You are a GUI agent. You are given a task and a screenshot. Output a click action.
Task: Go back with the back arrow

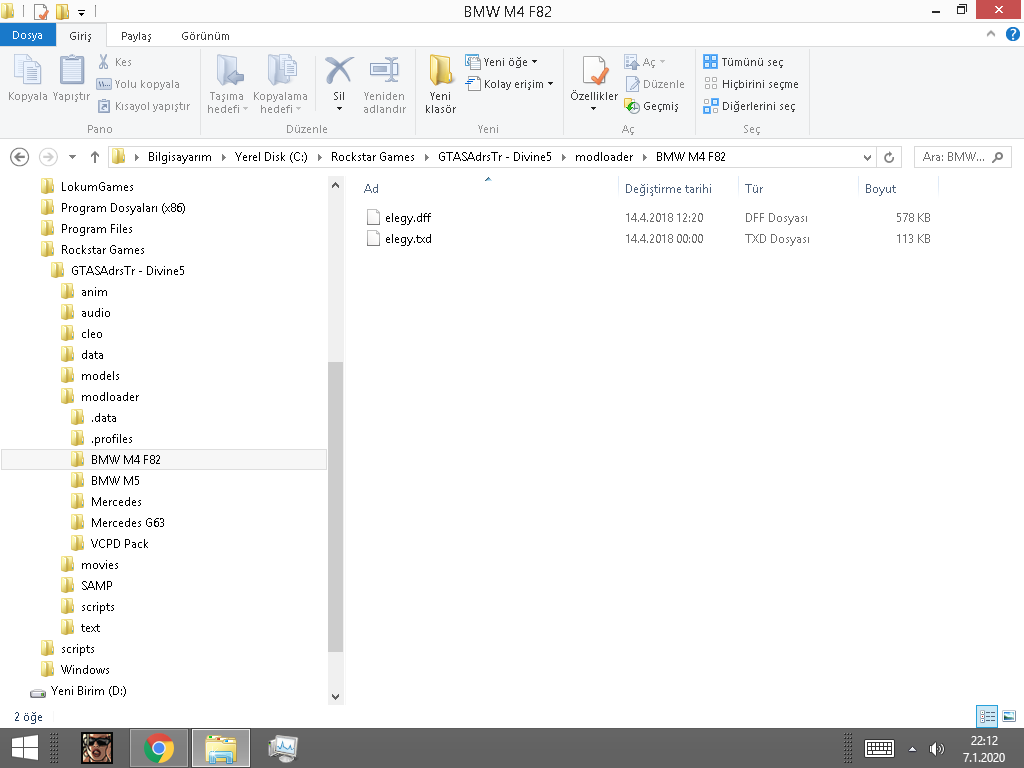tap(20, 157)
